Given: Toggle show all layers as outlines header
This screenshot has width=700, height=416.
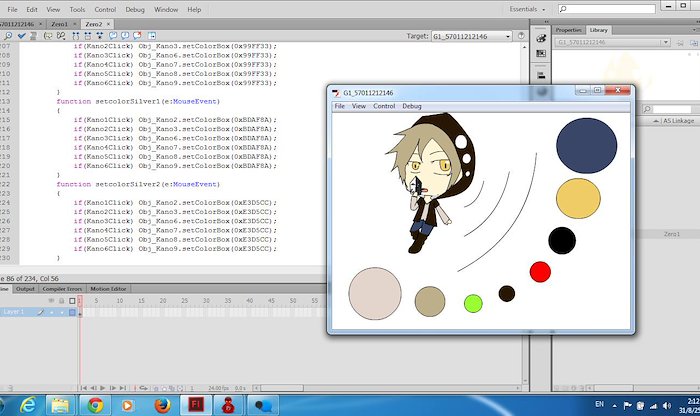Looking at the screenshot, I should click(72, 301).
